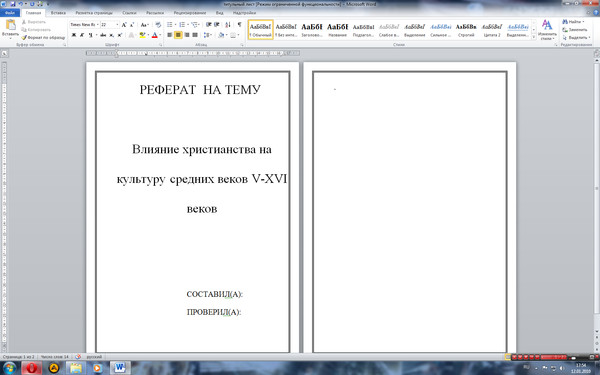The image size is (600, 375).
Task: Select Формат по образцу format painter
Action: click(x=43, y=38)
